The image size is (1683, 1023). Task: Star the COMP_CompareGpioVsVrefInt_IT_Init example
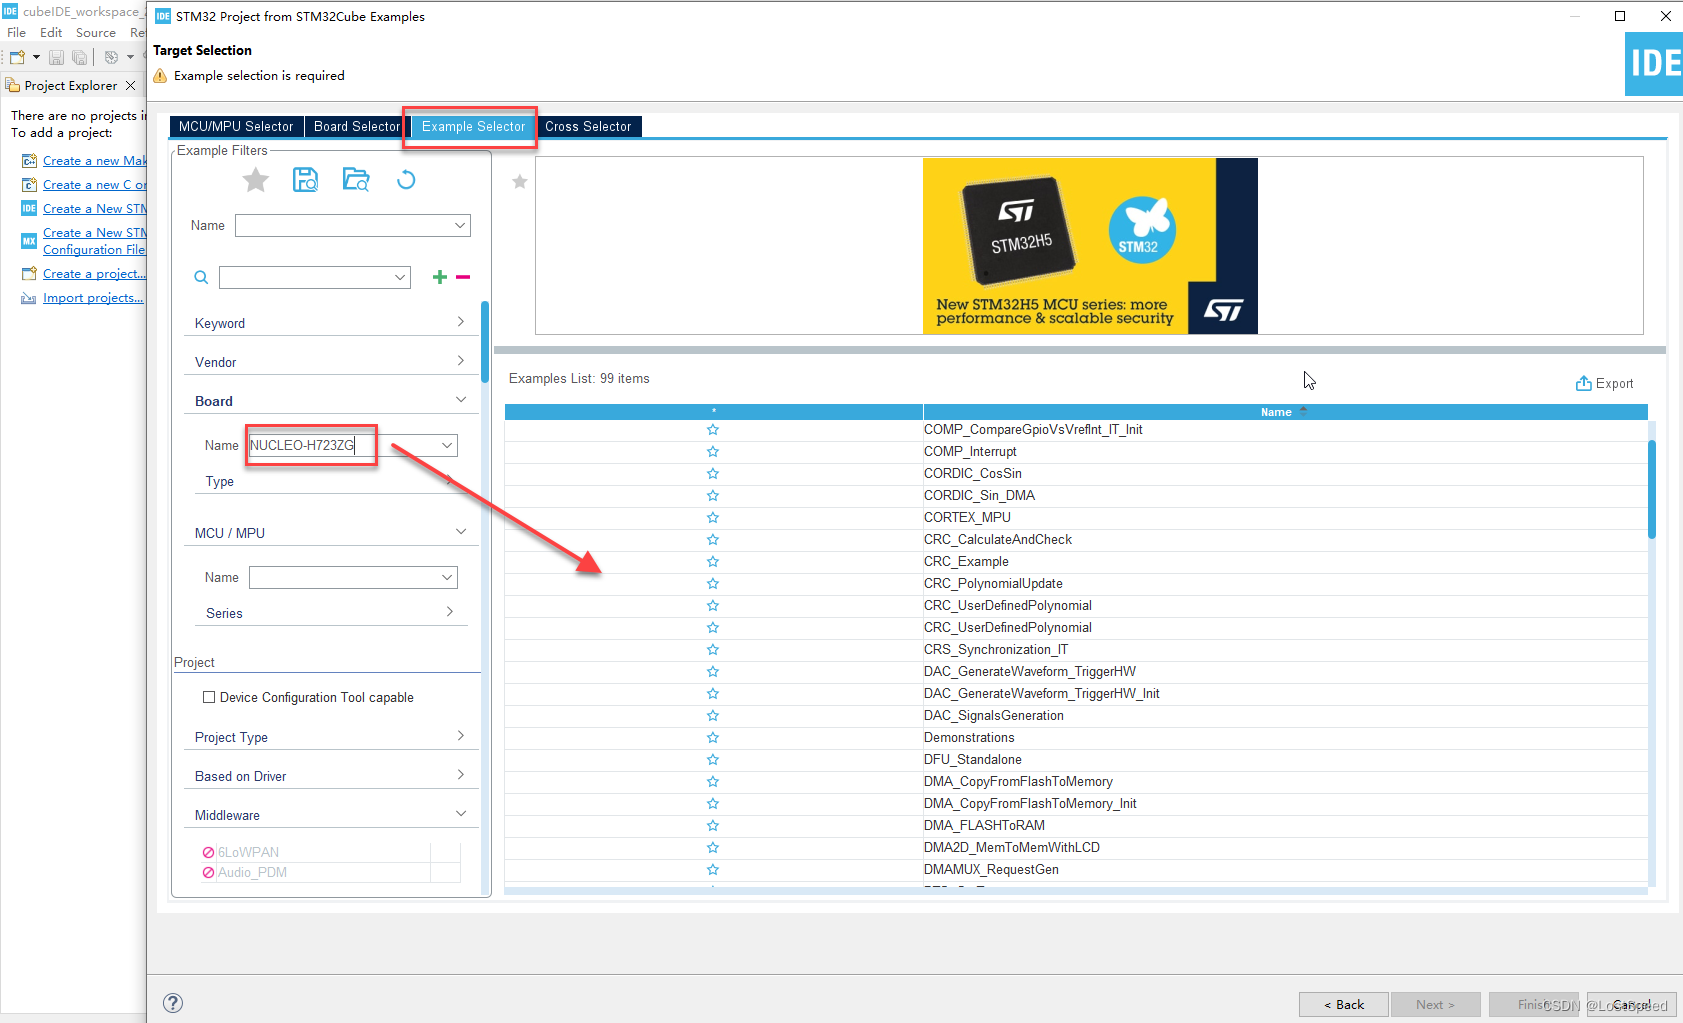pyautogui.click(x=713, y=429)
